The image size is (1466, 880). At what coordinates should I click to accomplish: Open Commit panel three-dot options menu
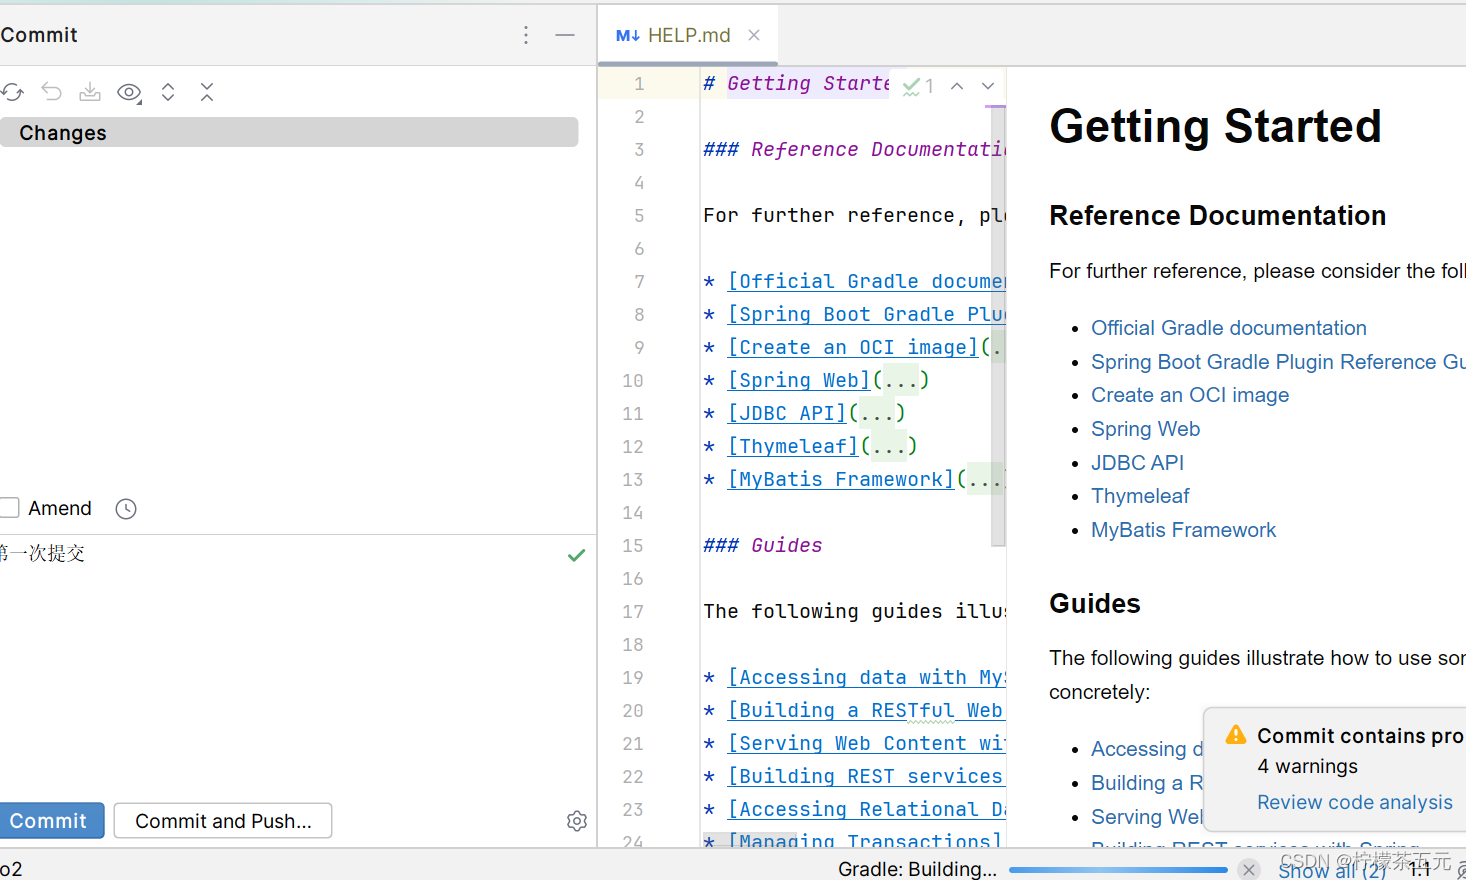click(x=526, y=35)
